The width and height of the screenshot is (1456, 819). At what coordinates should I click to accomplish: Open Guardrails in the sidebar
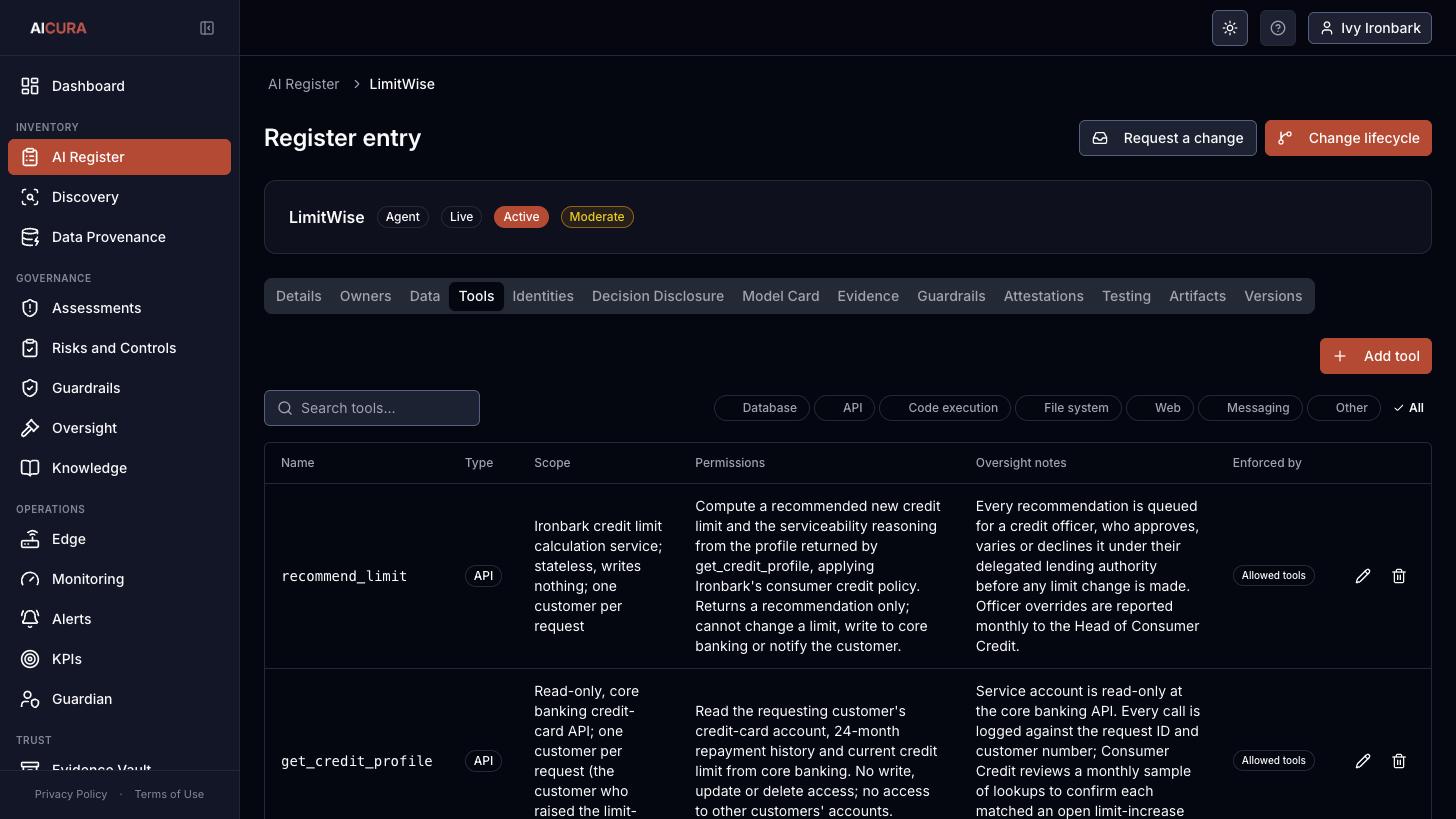(x=119, y=388)
